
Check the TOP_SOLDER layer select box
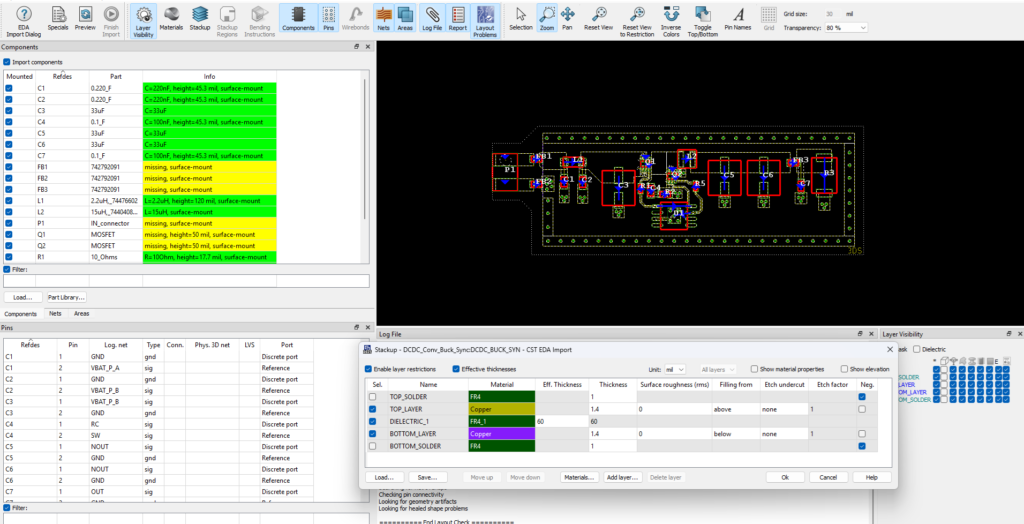[x=373, y=397]
